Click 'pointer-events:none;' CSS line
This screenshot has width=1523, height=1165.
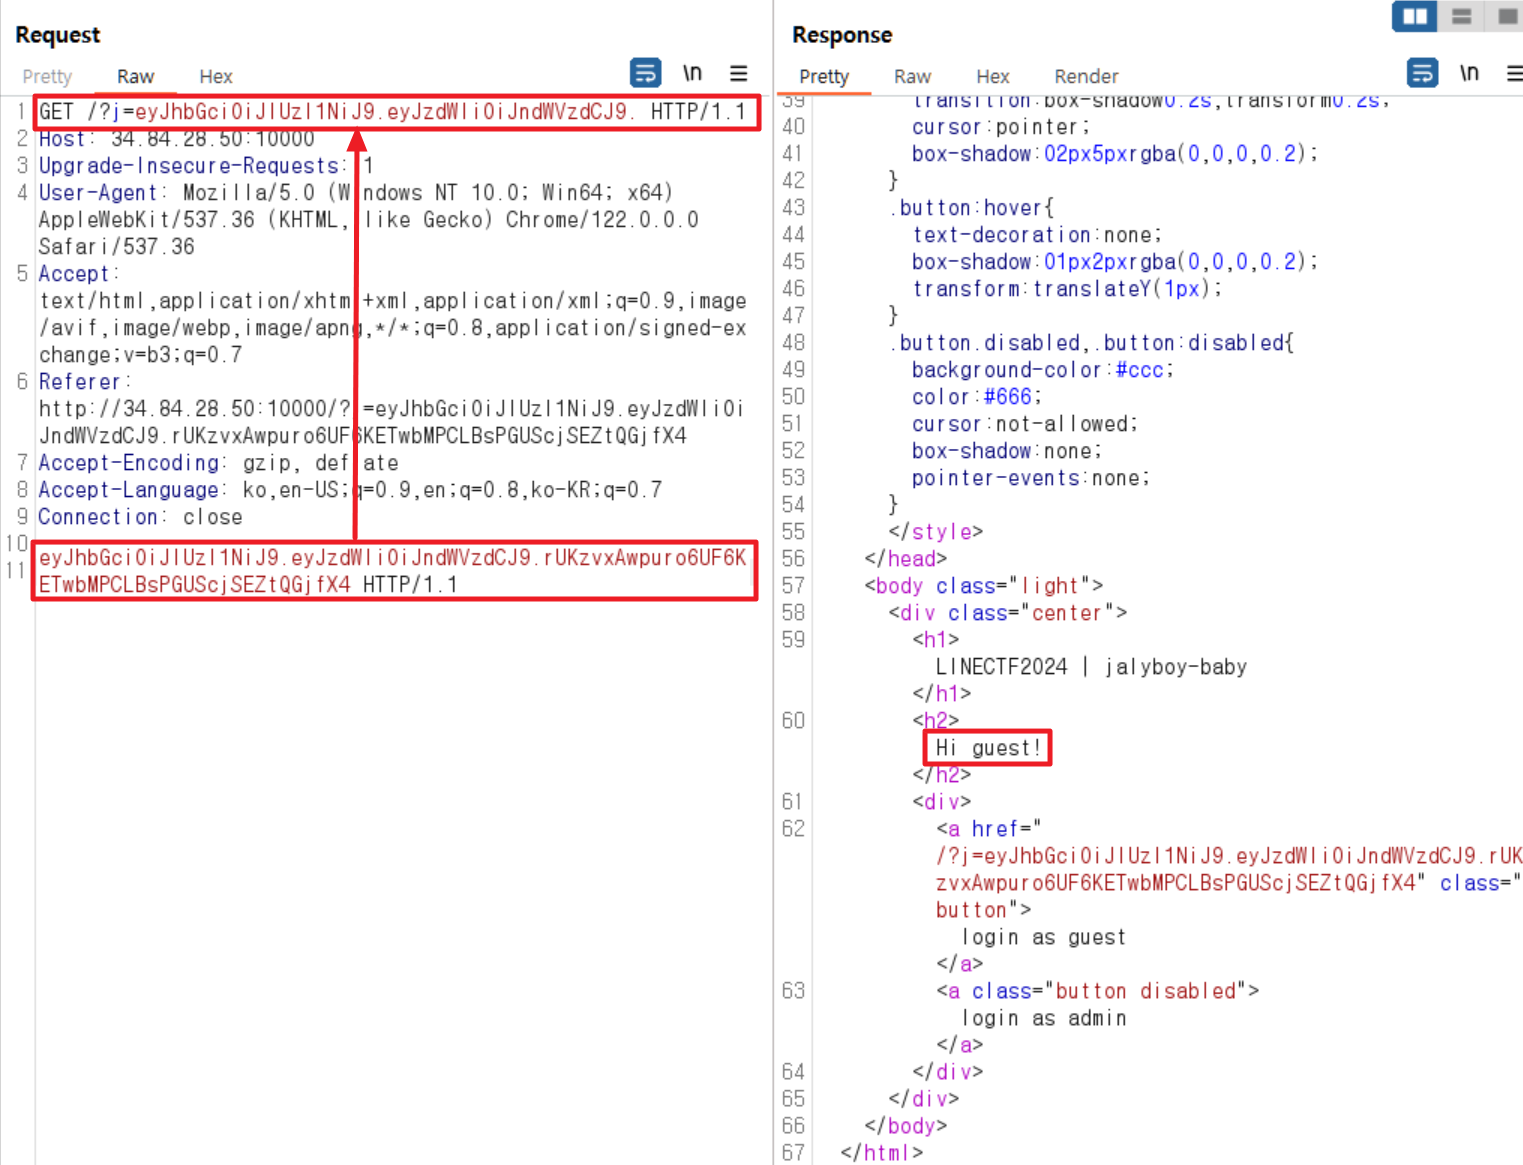pos(1030,478)
